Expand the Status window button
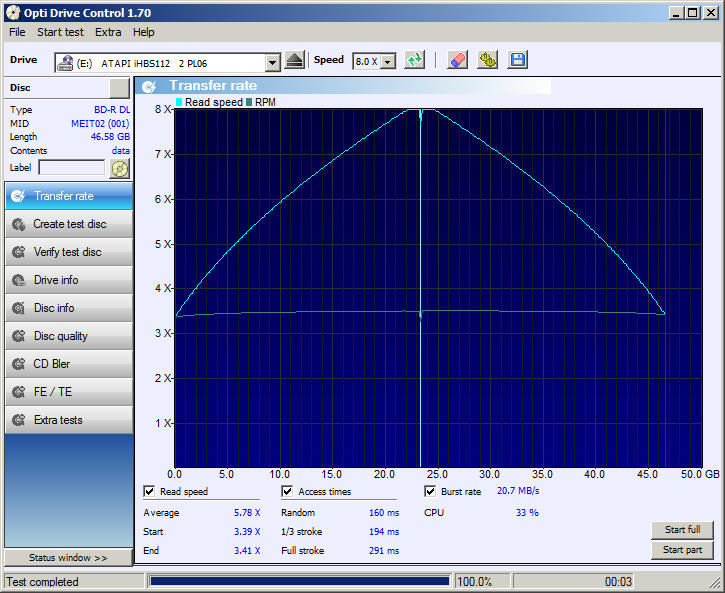725x593 pixels. pyautogui.click(x=68, y=557)
